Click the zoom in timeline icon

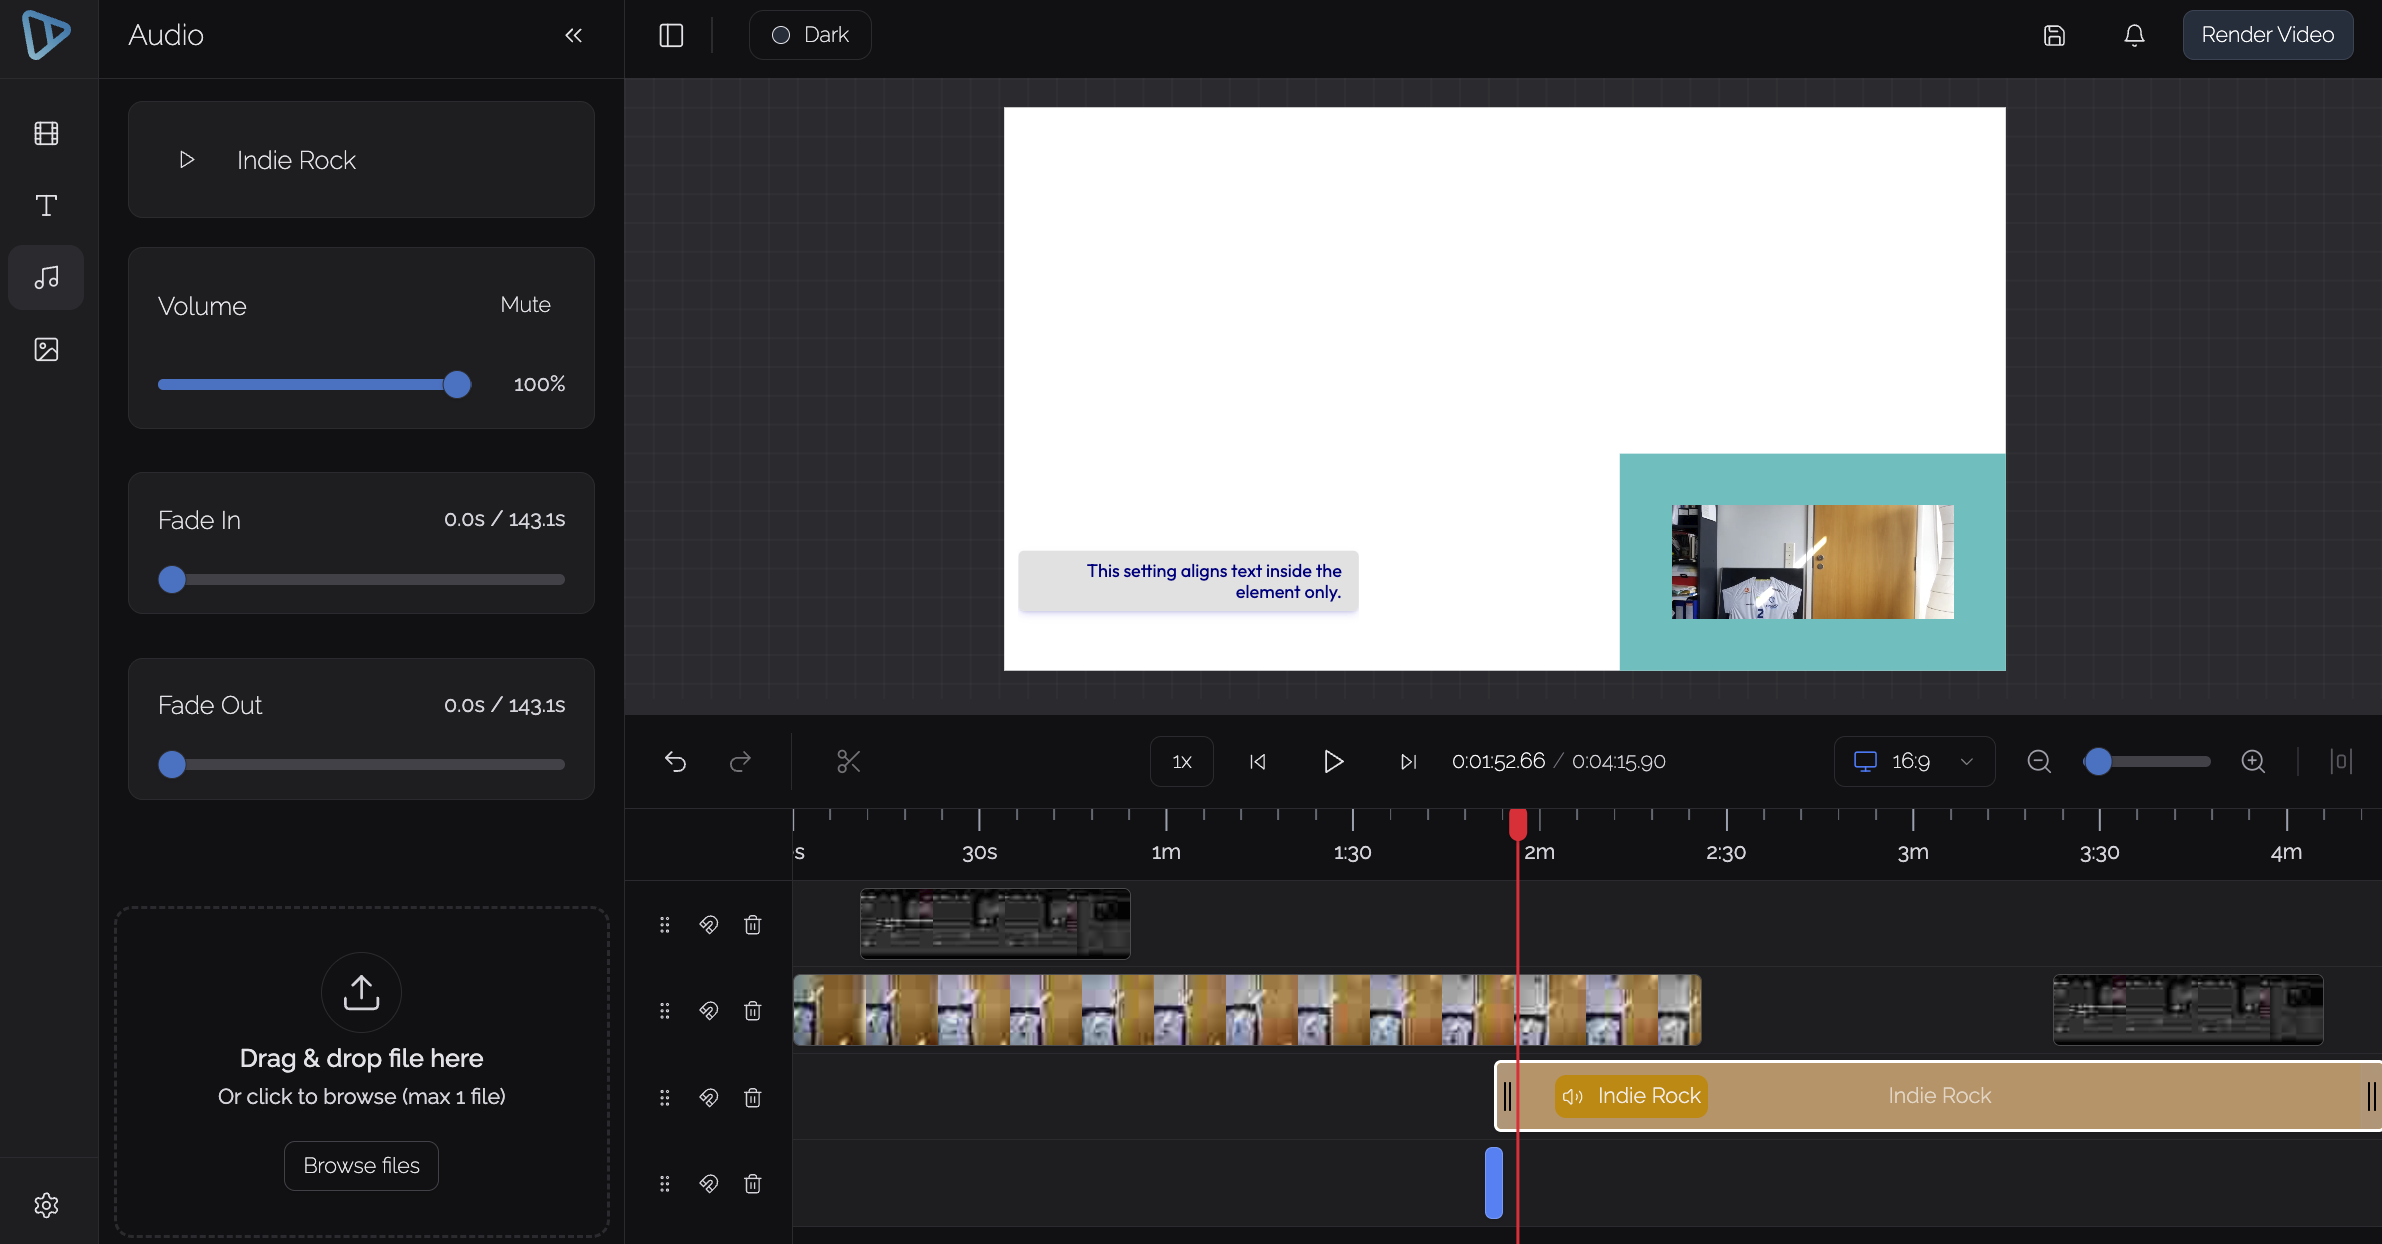click(2252, 762)
